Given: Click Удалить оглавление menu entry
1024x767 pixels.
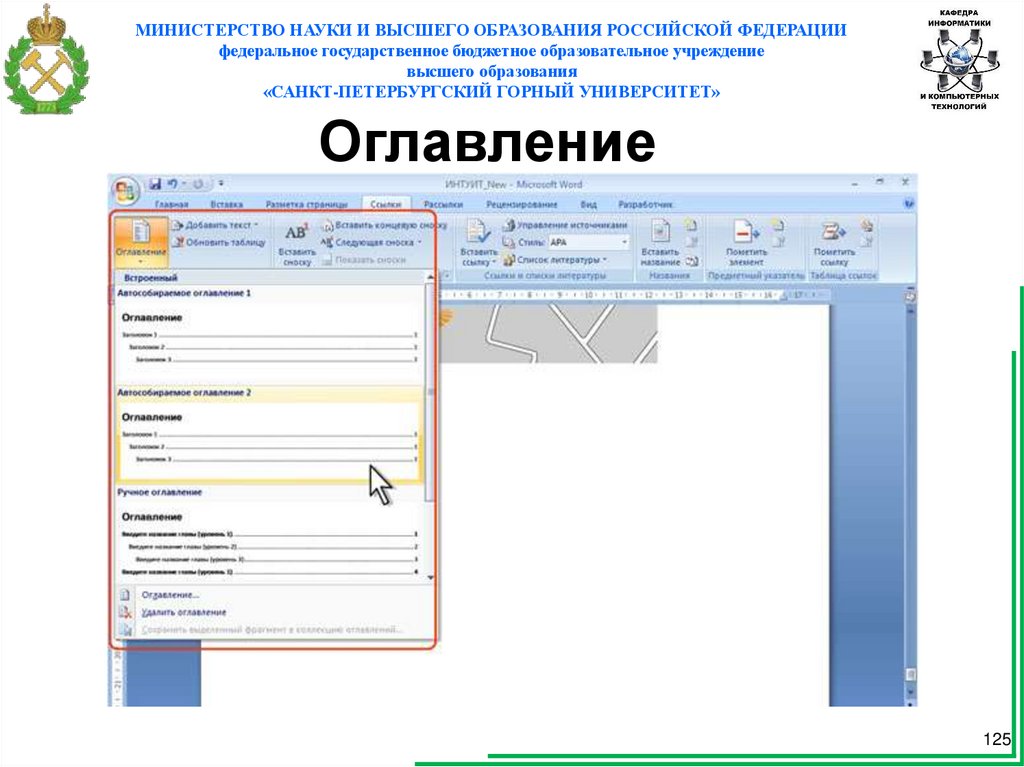Looking at the screenshot, I should [x=184, y=613].
